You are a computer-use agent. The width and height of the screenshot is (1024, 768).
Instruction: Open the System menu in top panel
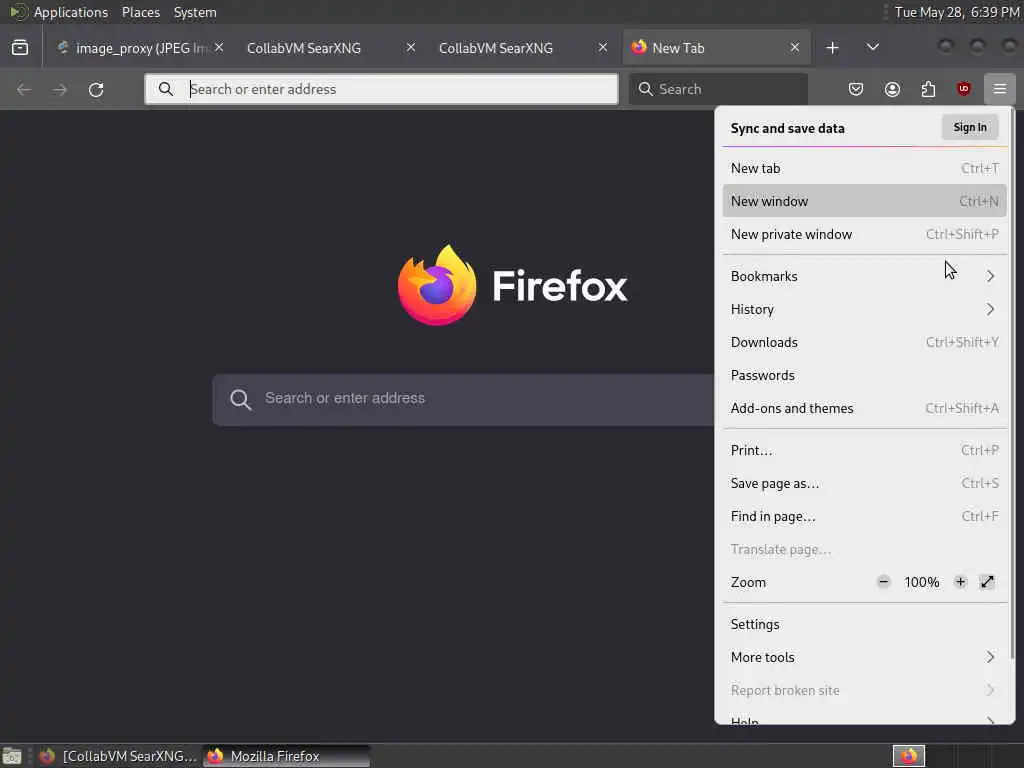(195, 12)
